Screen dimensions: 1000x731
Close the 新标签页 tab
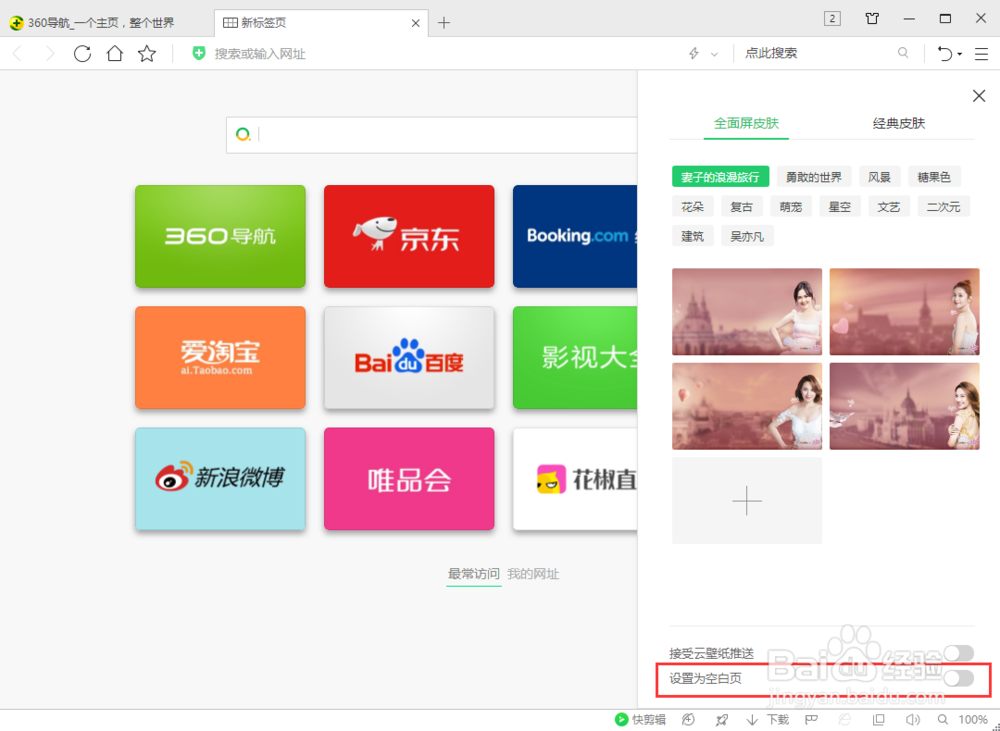click(416, 23)
